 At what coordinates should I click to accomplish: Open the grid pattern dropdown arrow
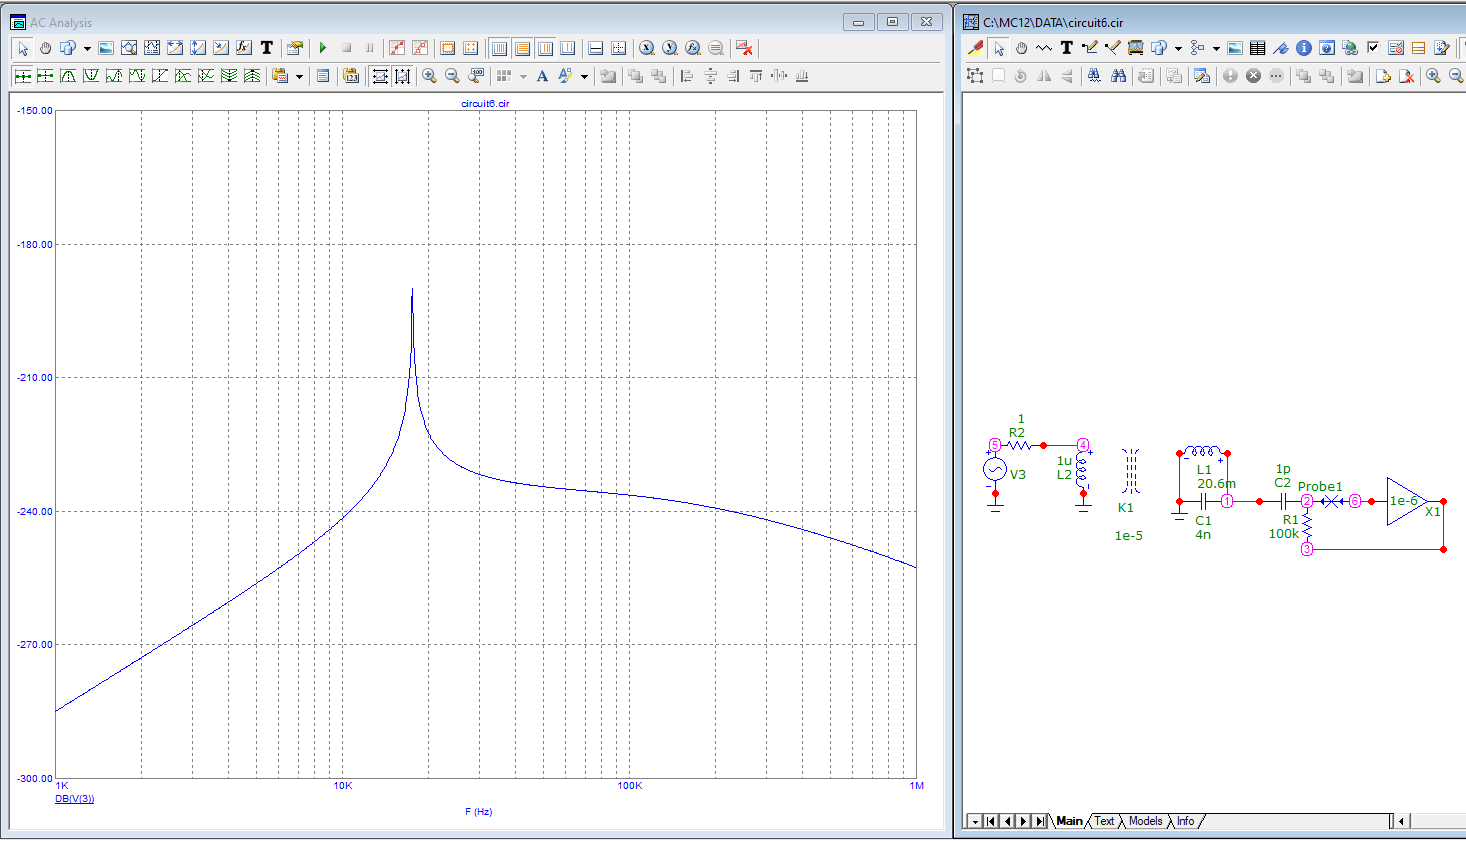(523, 77)
